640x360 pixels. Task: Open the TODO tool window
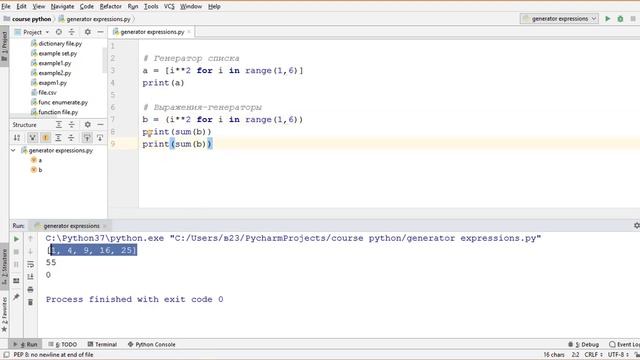coord(62,344)
